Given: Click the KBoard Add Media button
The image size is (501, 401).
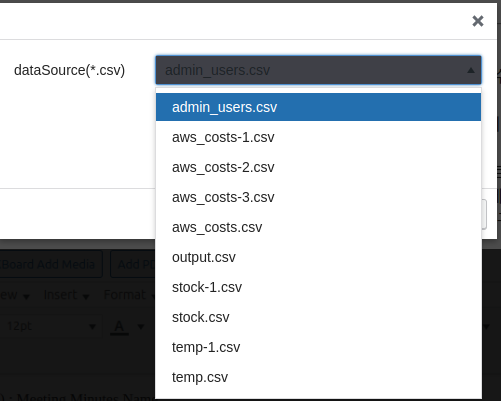Looking at the screenshot, I should (x=50, y=264).
